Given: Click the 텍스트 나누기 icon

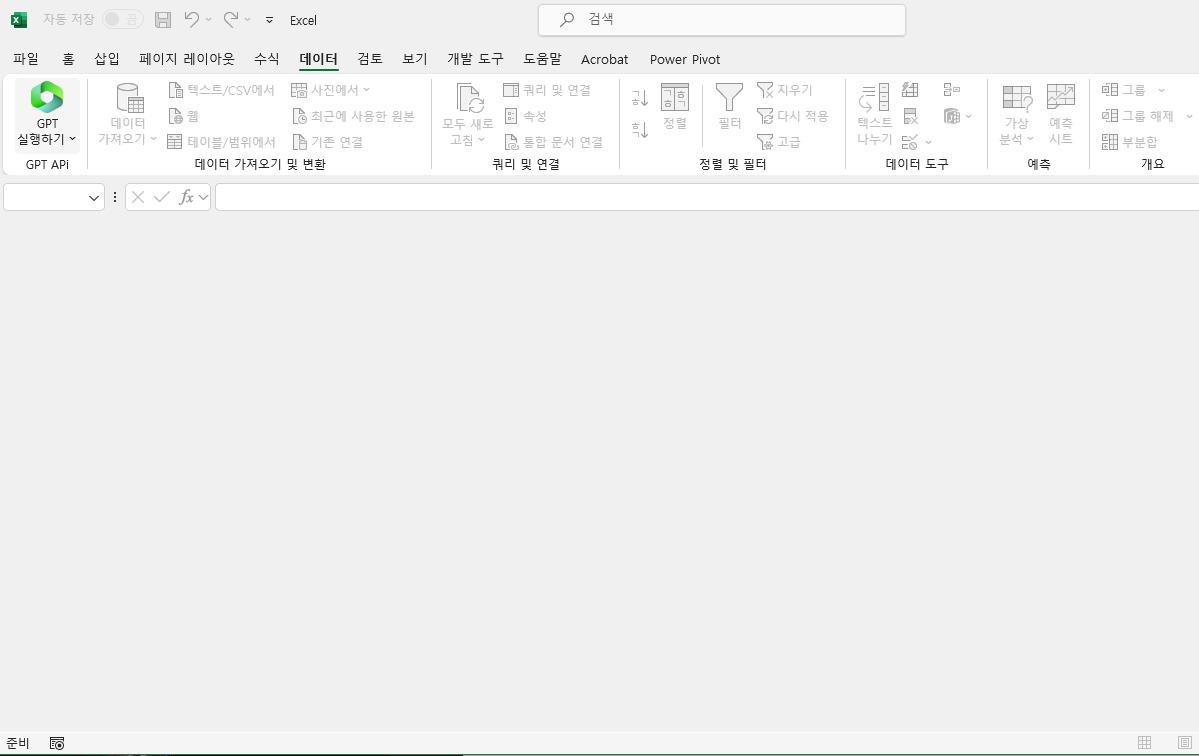Looking at the screenshot, I should [874, 99].
